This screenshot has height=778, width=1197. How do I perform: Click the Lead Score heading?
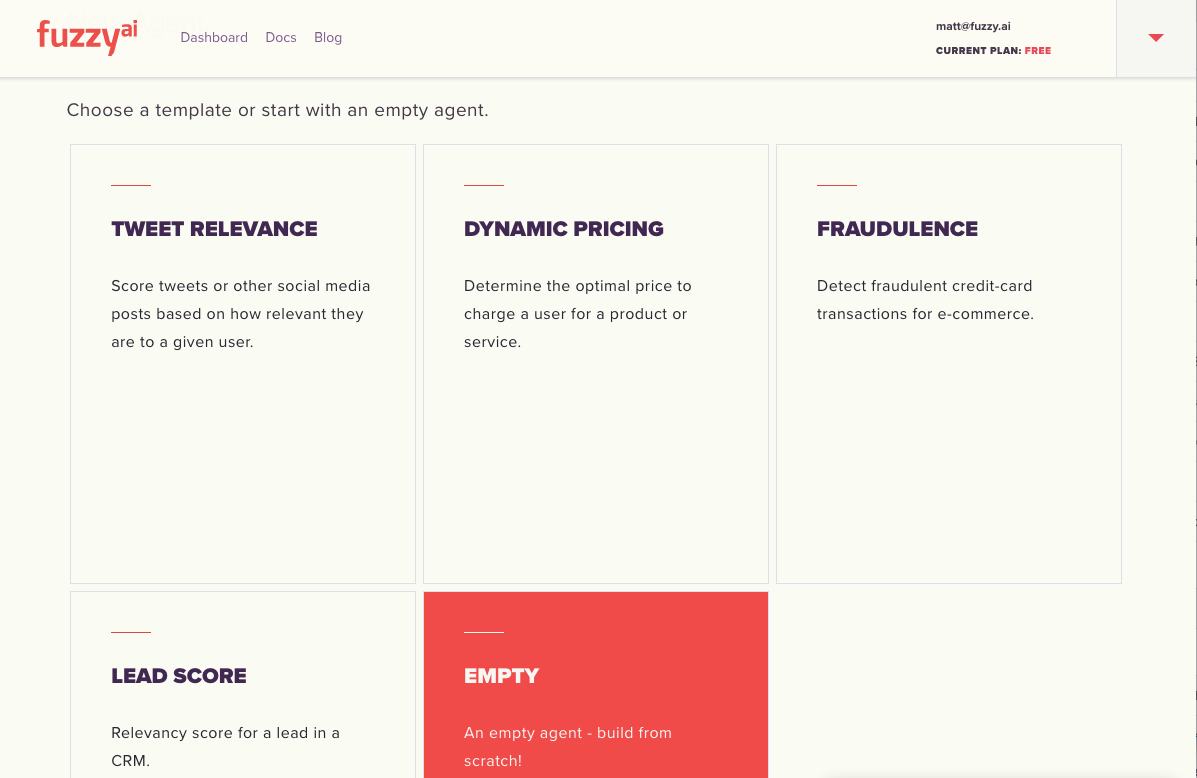[179, 676]
